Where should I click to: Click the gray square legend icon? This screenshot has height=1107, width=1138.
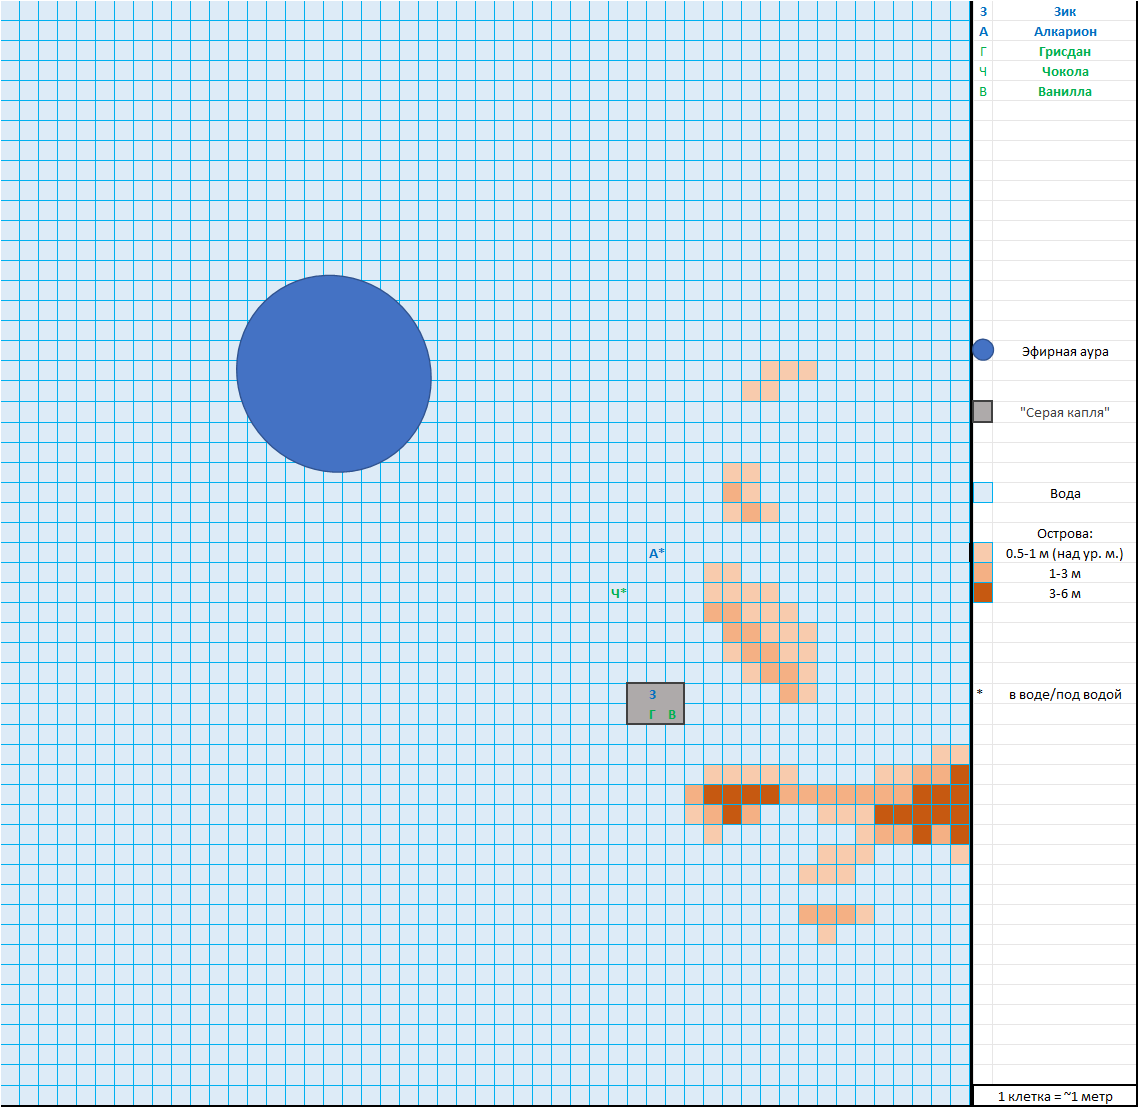983,412
